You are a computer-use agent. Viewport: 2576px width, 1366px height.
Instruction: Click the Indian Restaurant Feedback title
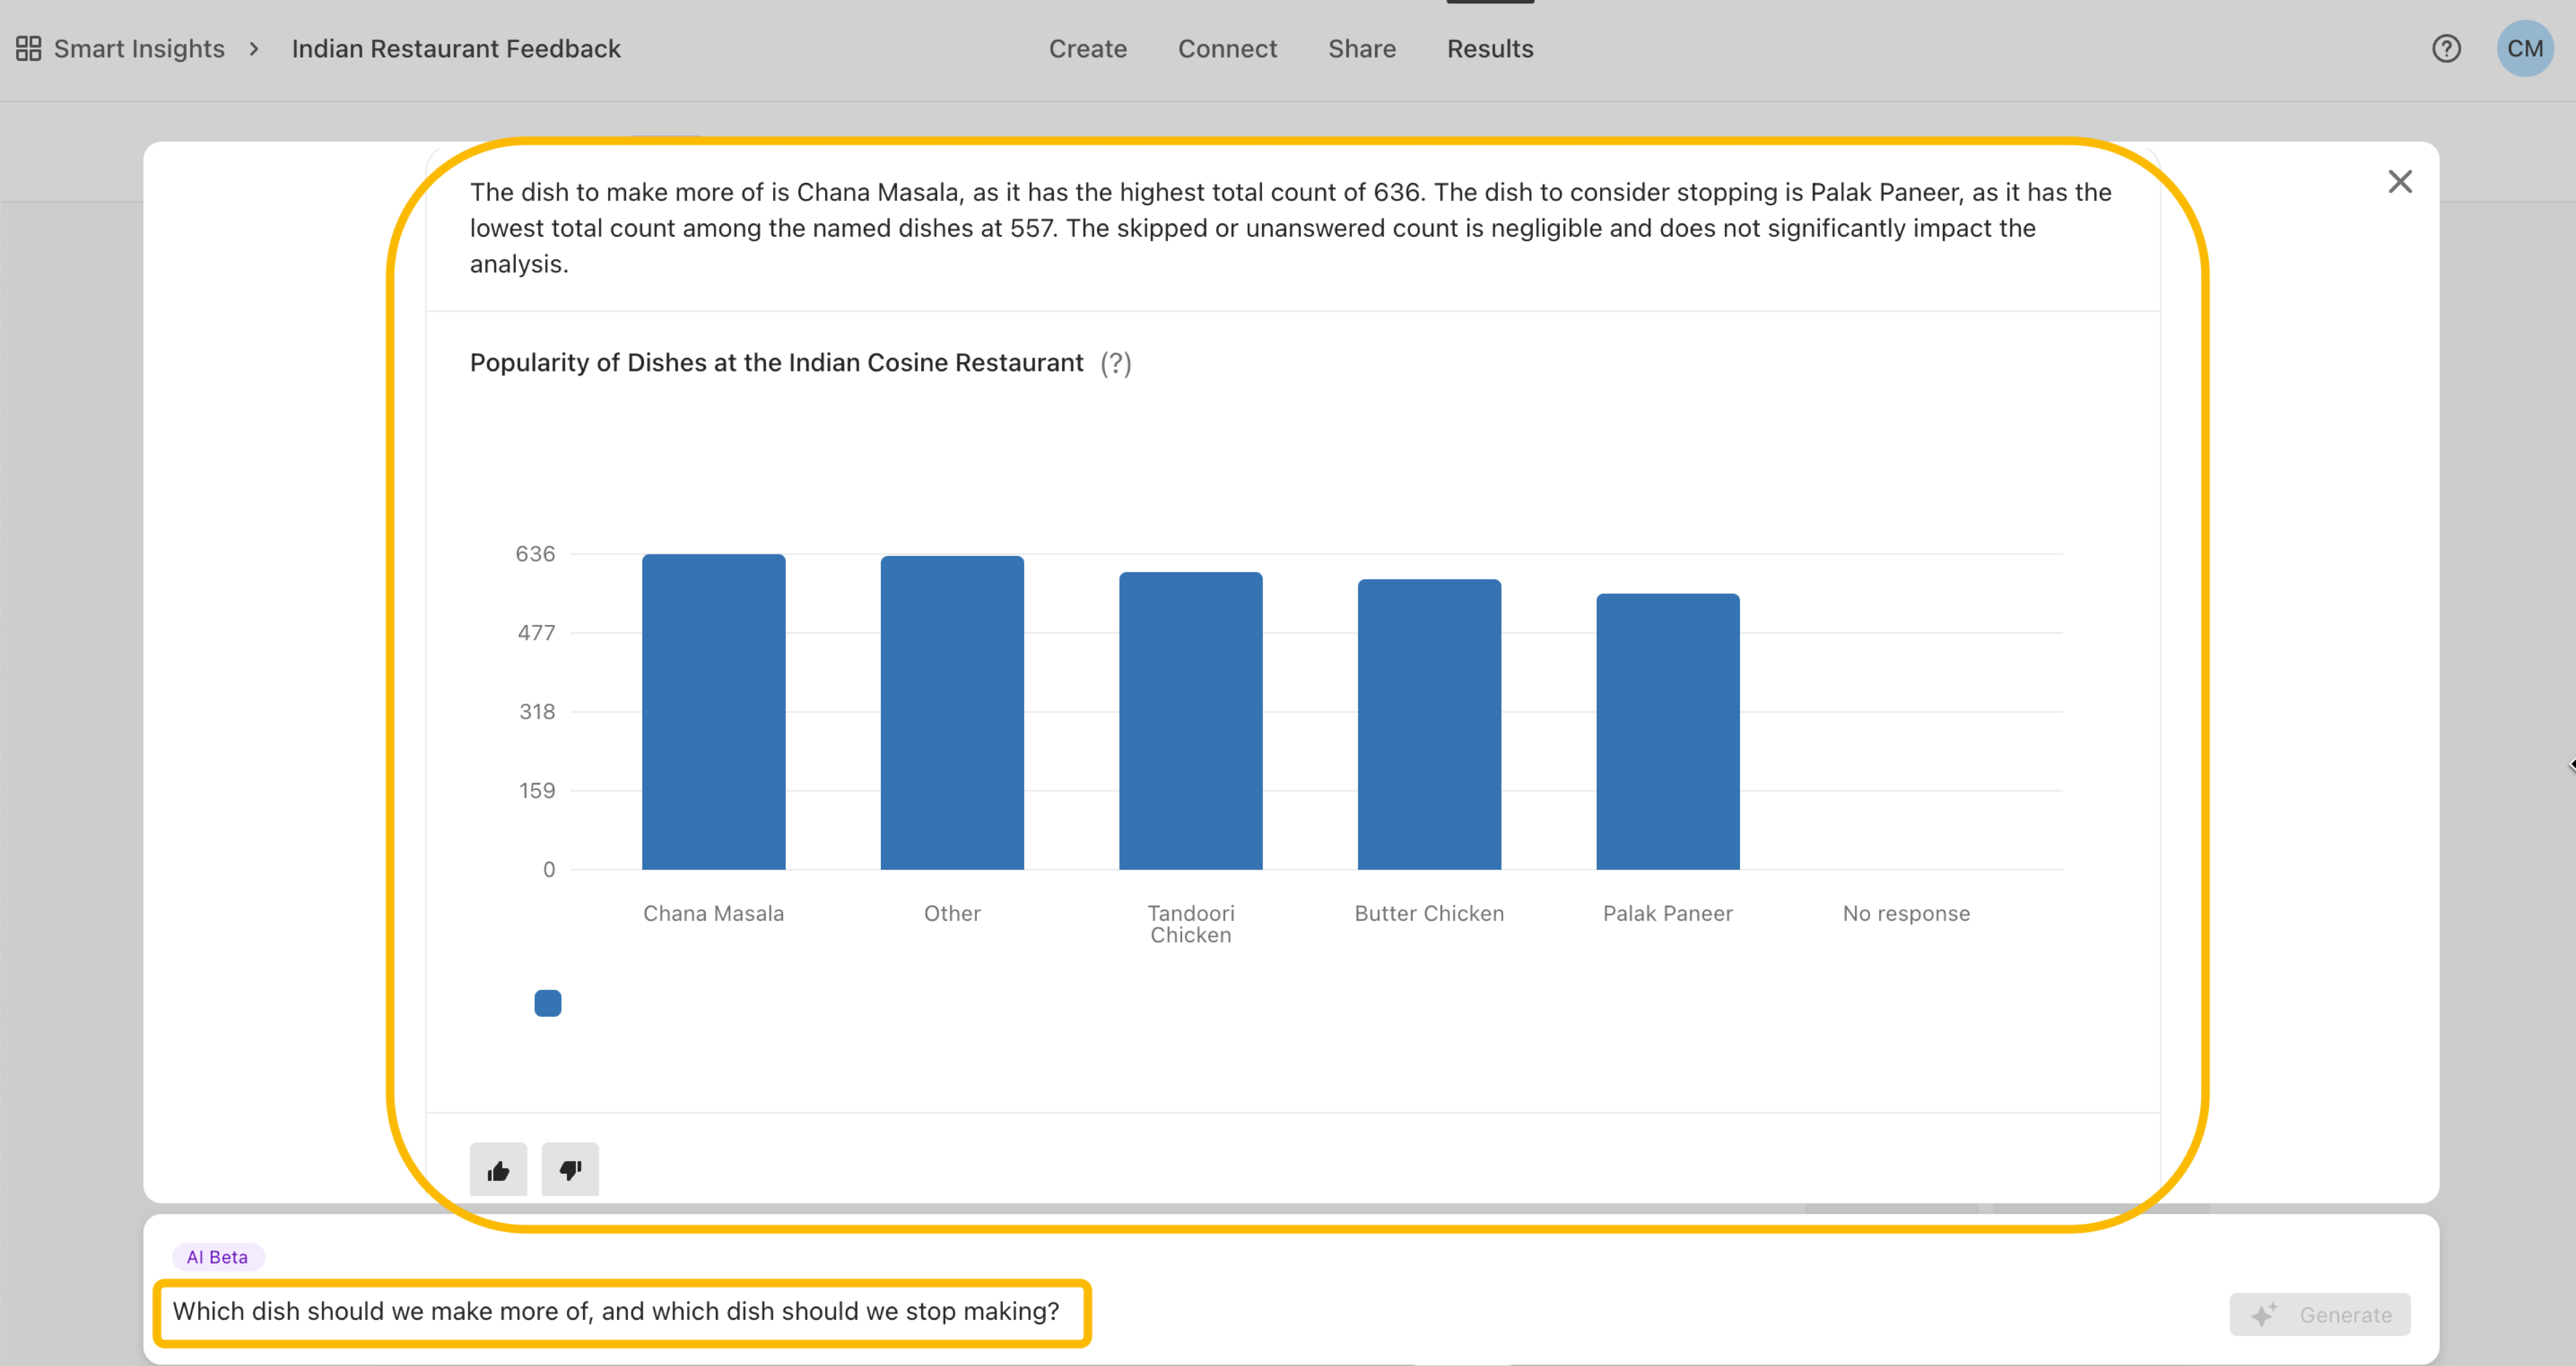tap(456, 48)
